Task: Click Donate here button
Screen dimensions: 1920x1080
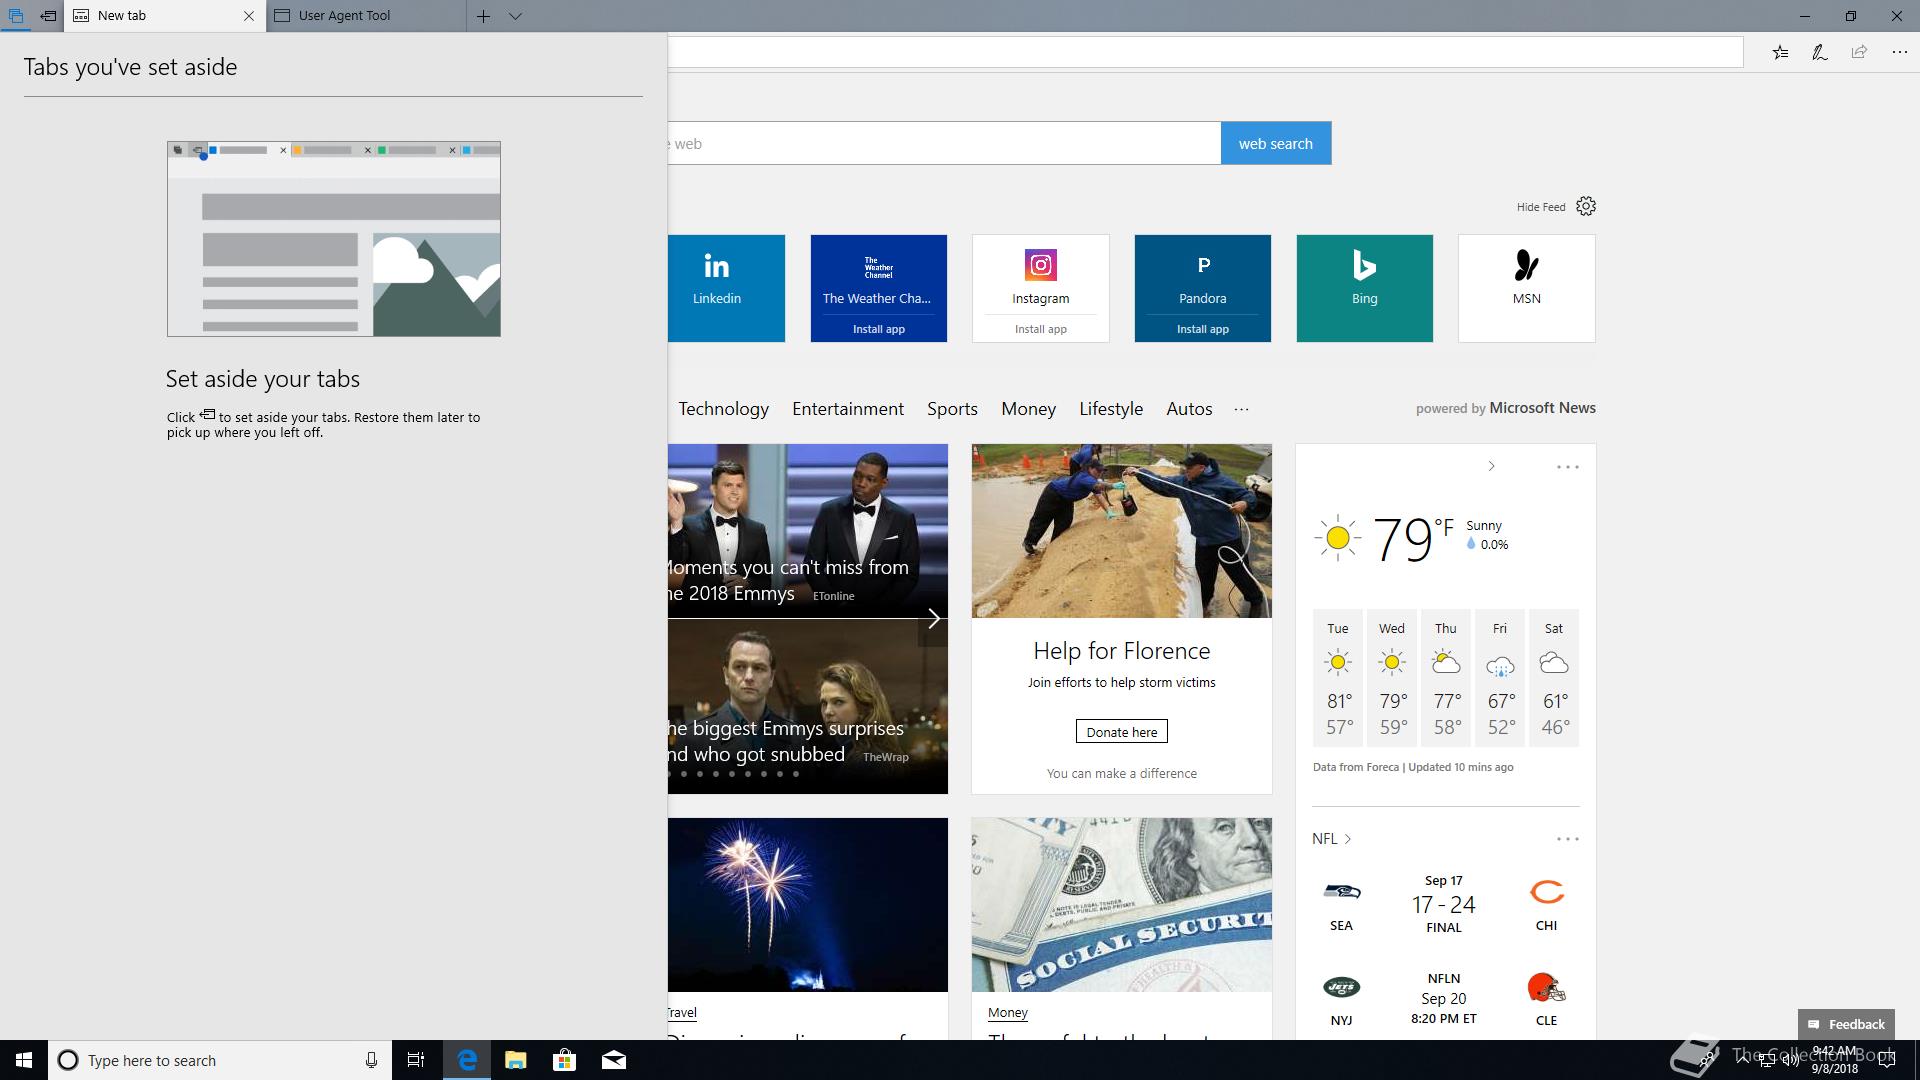Action: pos(1121,732)
